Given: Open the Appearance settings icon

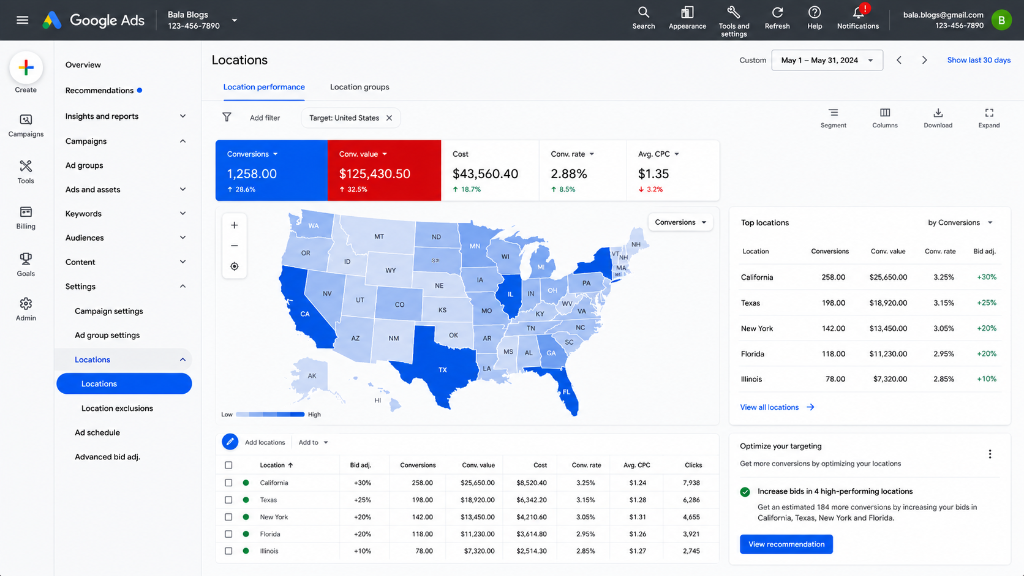Looking at the screenshot, I should click(687, 18).
